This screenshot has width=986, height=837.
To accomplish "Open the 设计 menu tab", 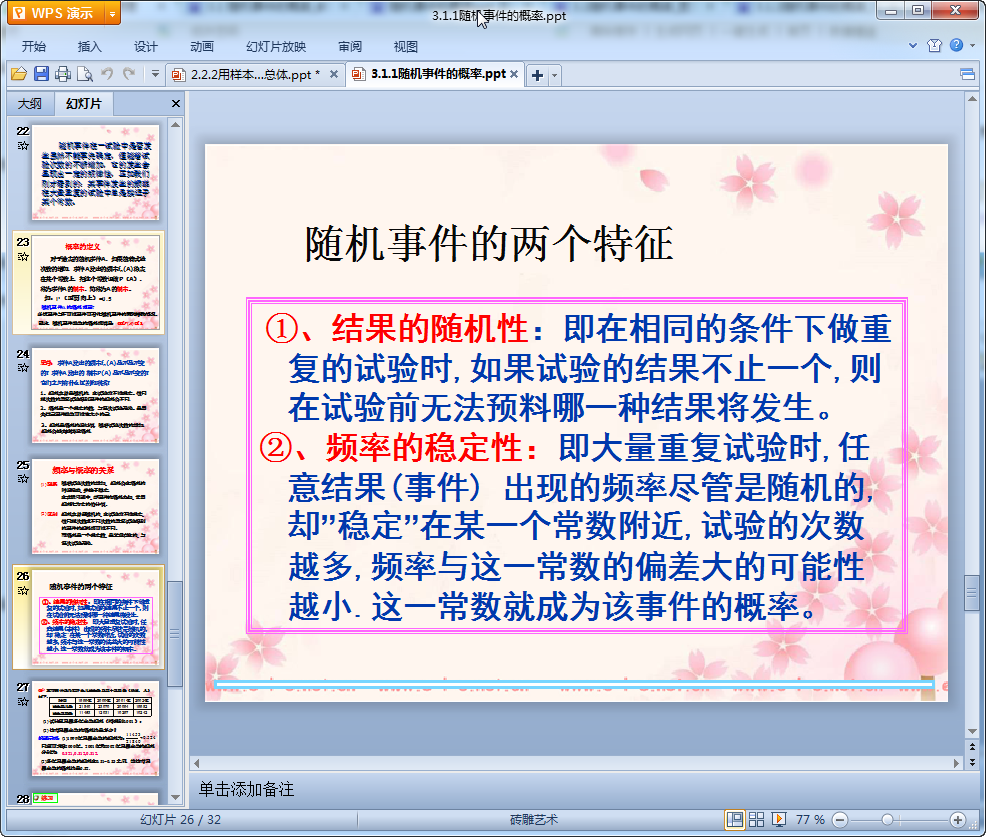I will (145, 47).
